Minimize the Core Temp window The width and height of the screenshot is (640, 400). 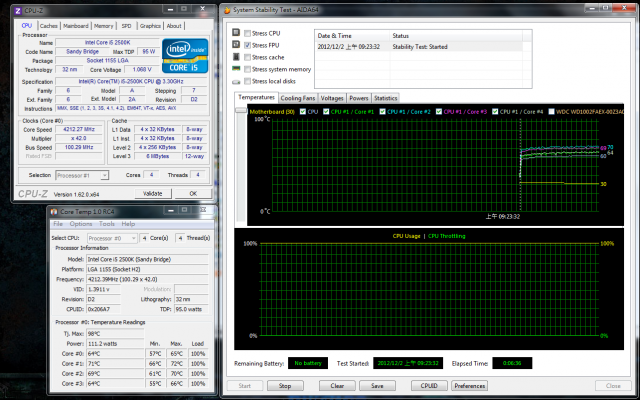(x=170, y=211)
